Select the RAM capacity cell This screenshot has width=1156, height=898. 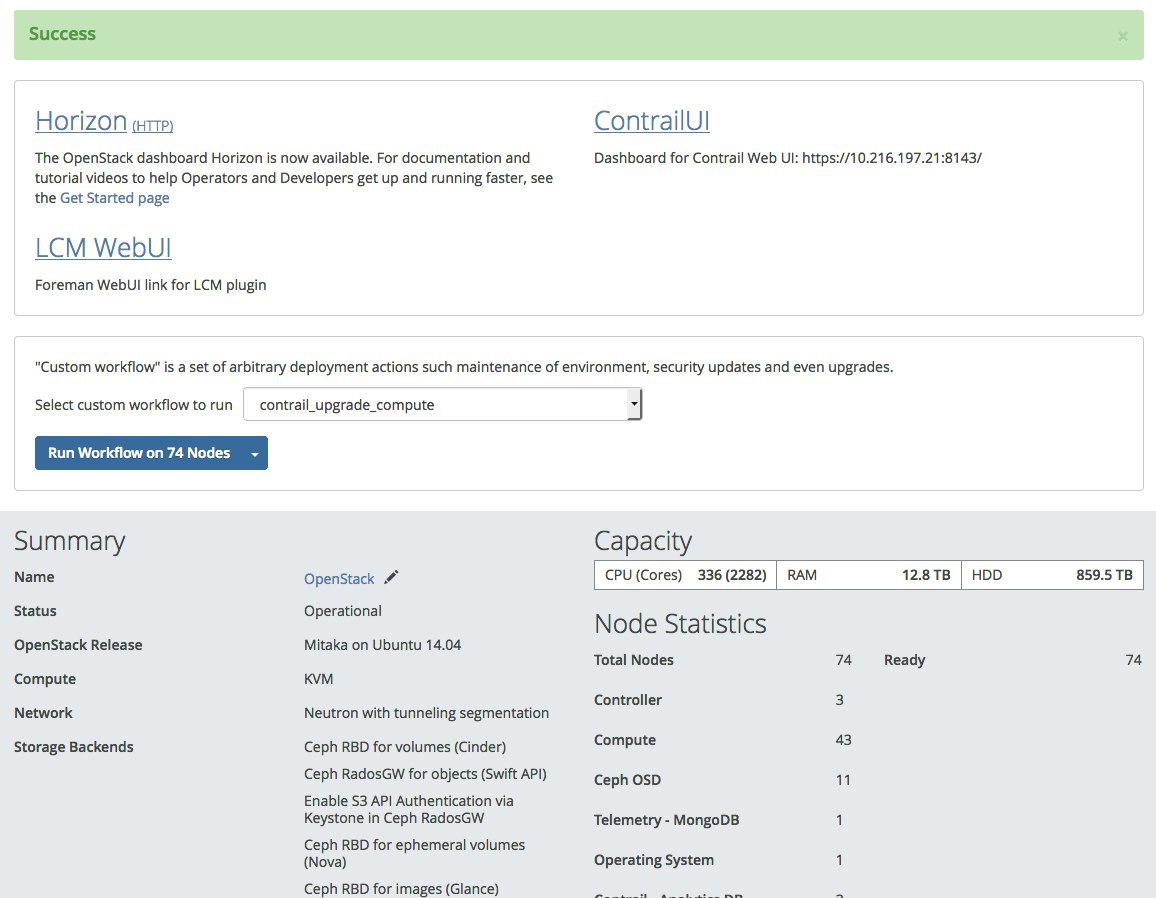pyautogui.click(x=868, y=575)
